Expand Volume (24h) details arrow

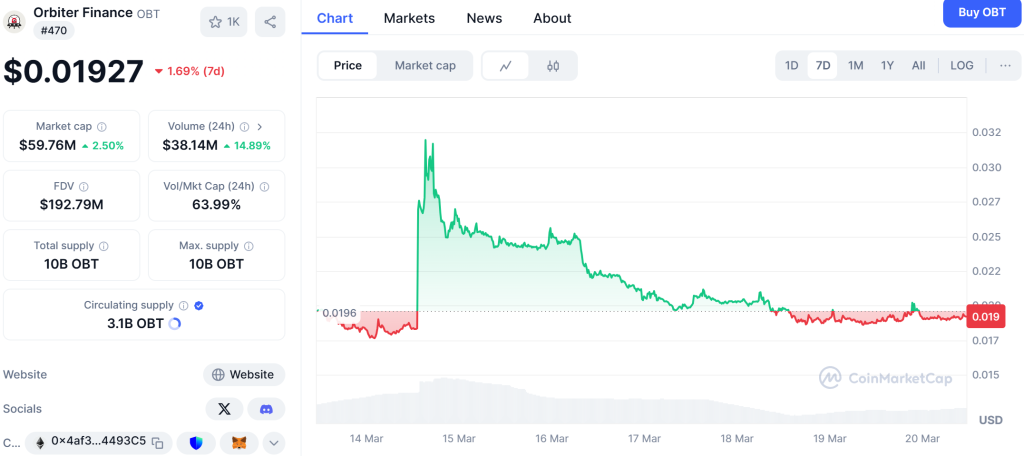[x=260, y=127]
